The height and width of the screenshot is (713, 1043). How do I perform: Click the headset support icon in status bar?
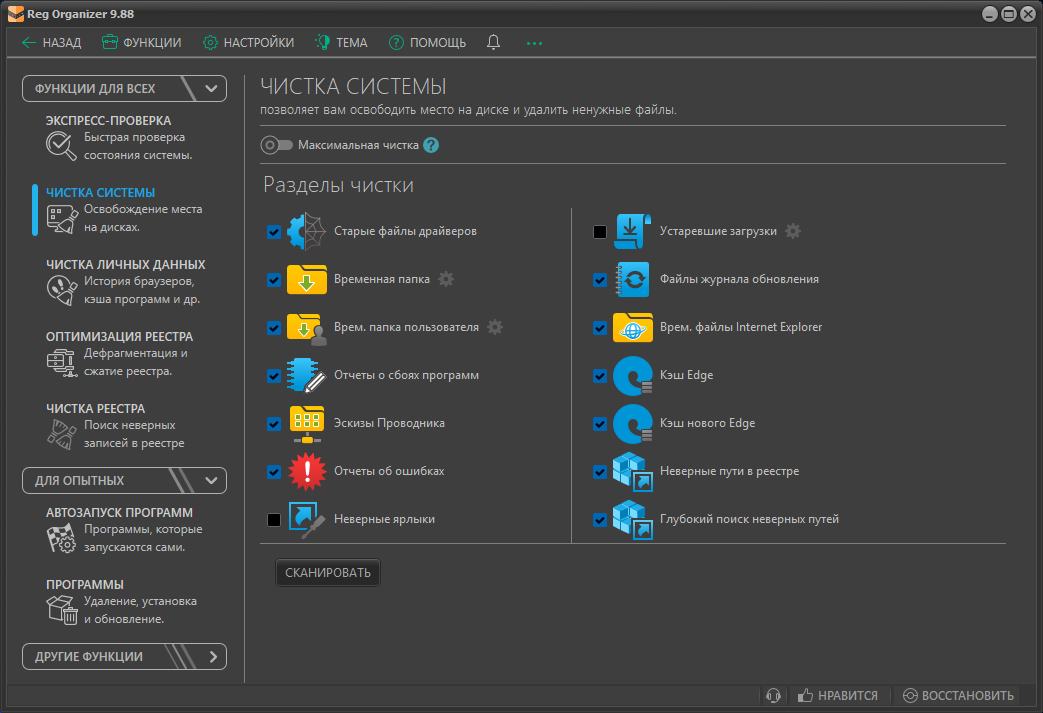point(772,695)
